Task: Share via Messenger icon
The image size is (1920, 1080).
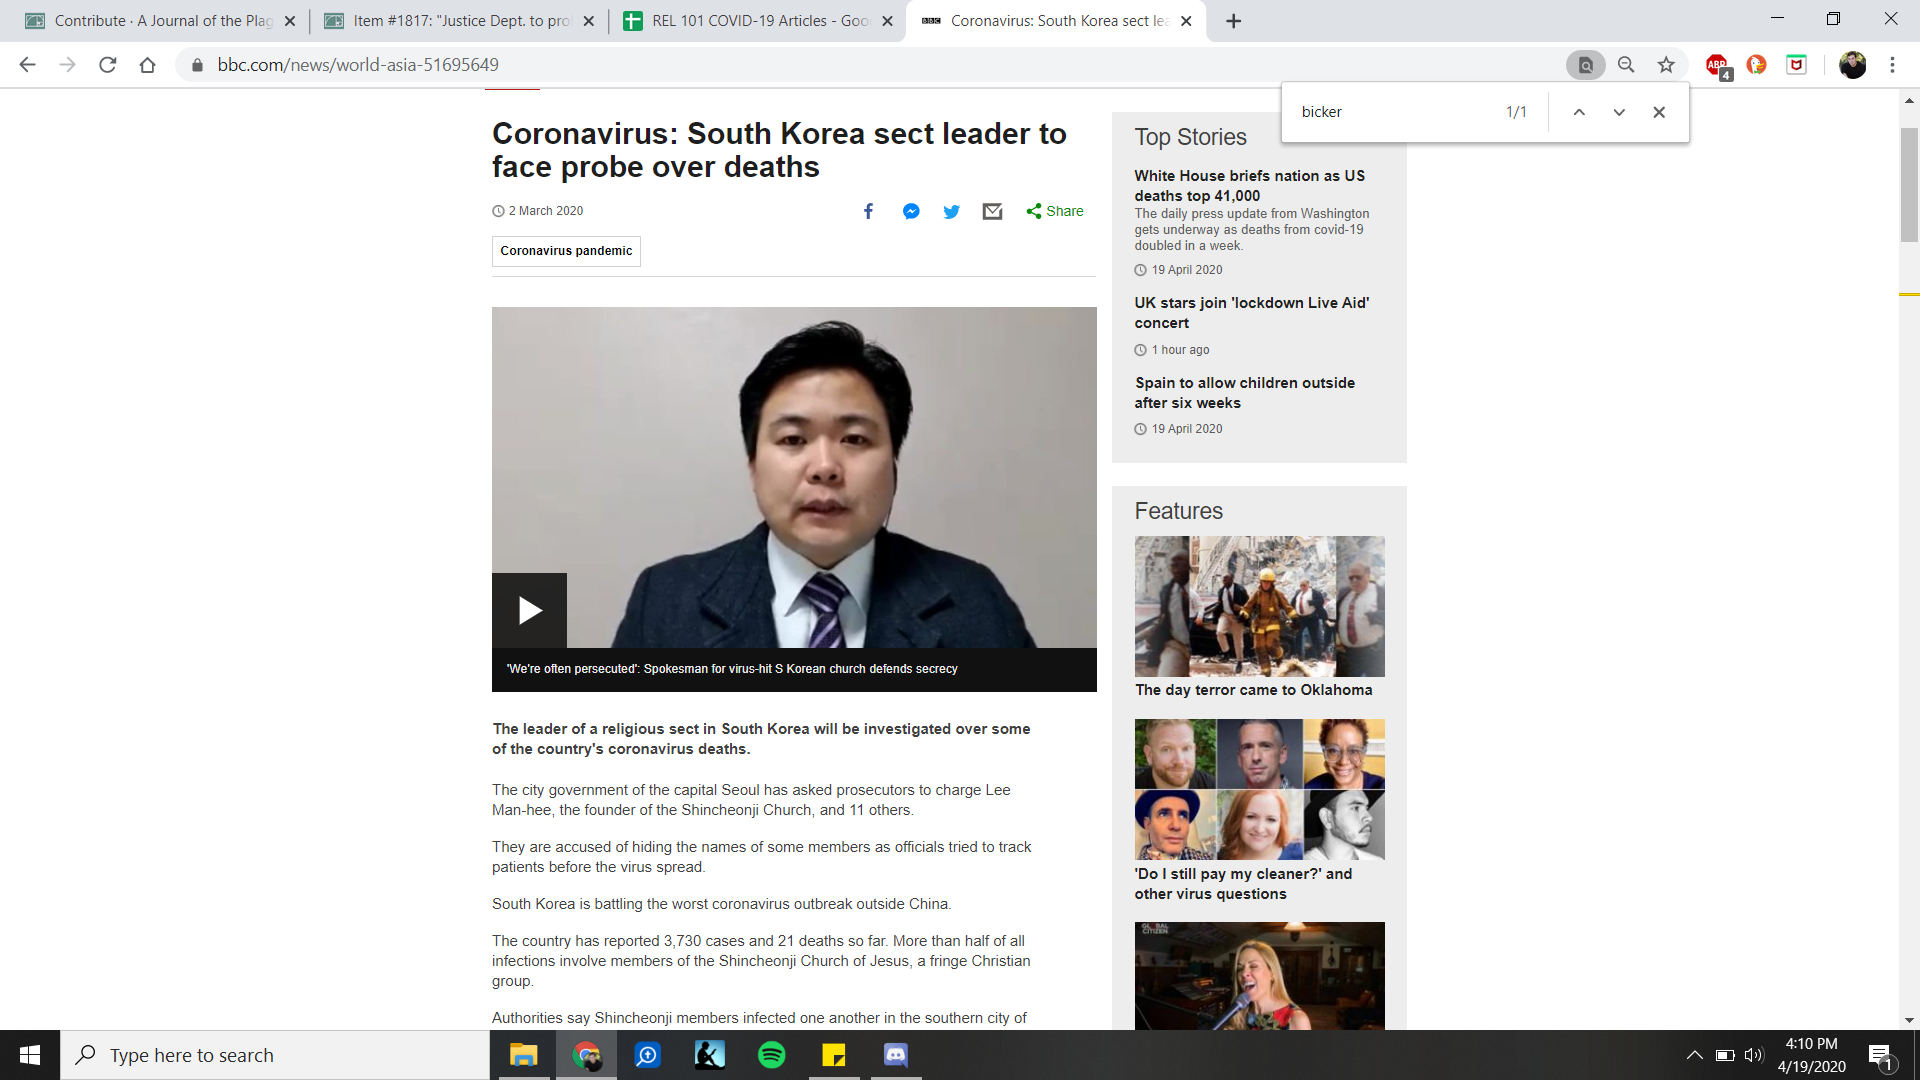Action: 911,211
